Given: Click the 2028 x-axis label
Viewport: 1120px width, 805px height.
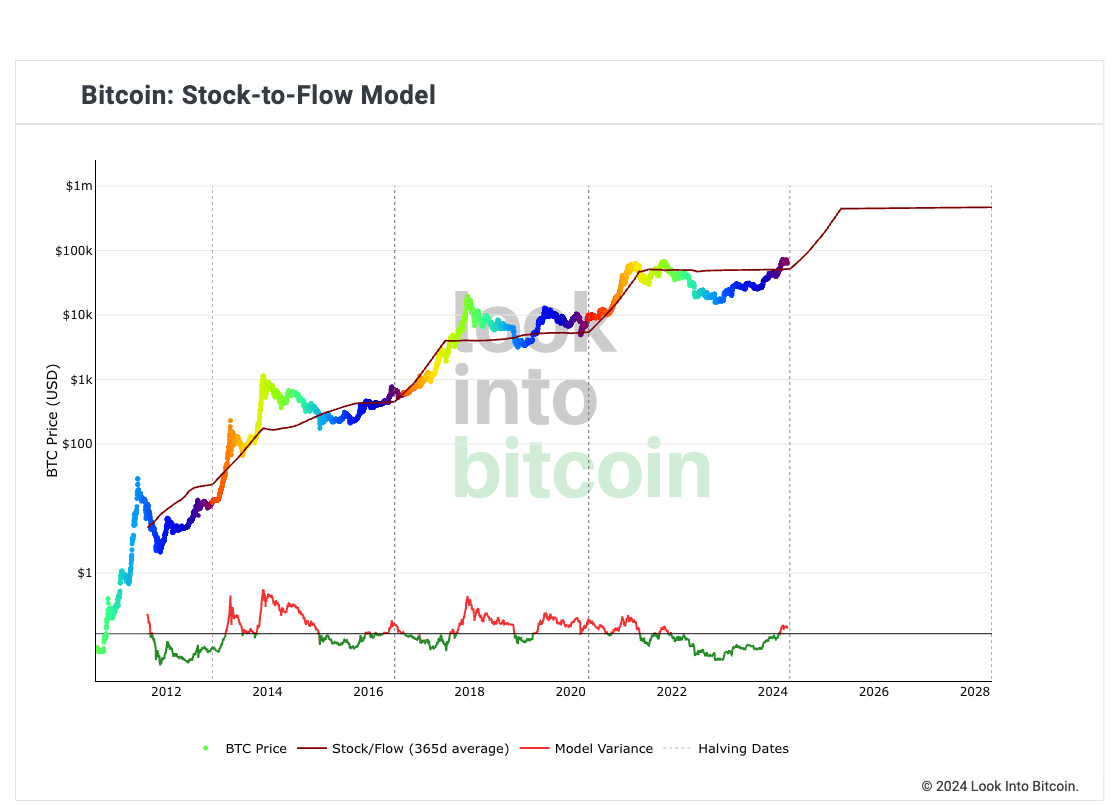Looking at the screenshot, I should pos(975,691).
